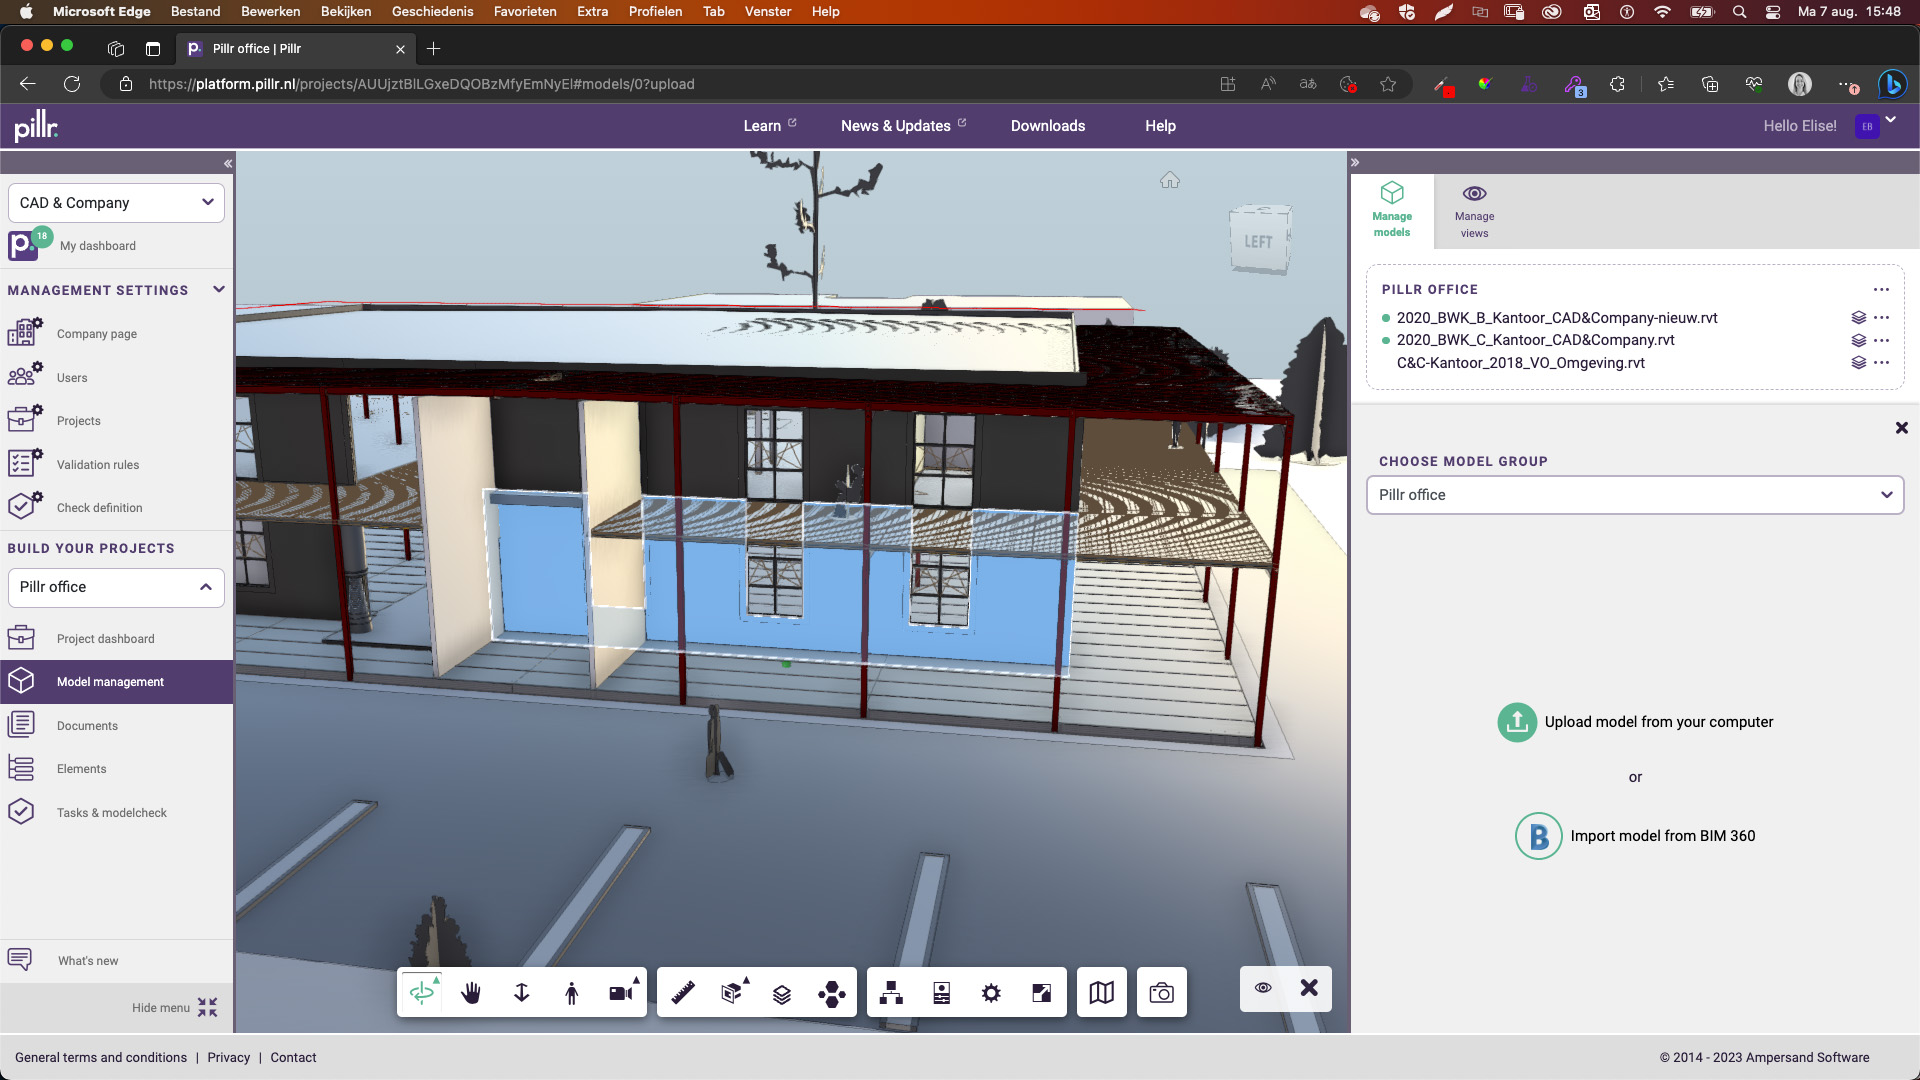Select the pan hand tool
Image resolution: width=1920 pixels, height=1080 pixels.
click(x=472, y=992)
